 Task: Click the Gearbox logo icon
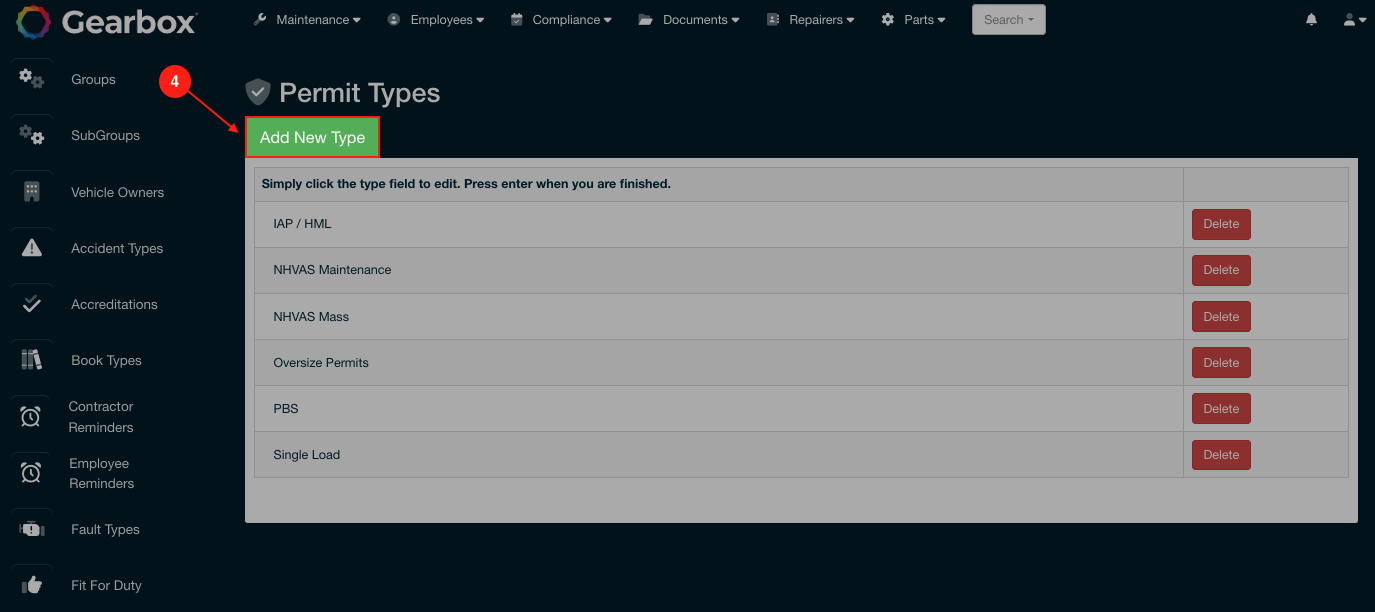[33, 21]
